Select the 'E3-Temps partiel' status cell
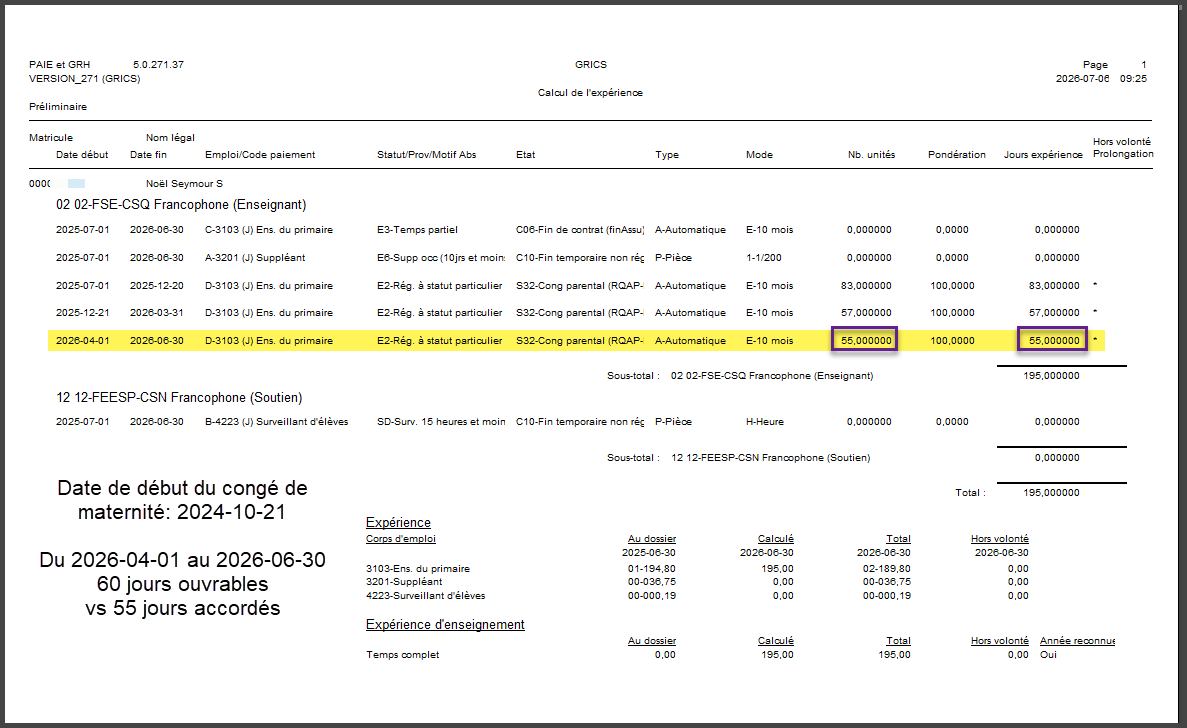Viewport: 1187px width, 728px height. (417, 229)
